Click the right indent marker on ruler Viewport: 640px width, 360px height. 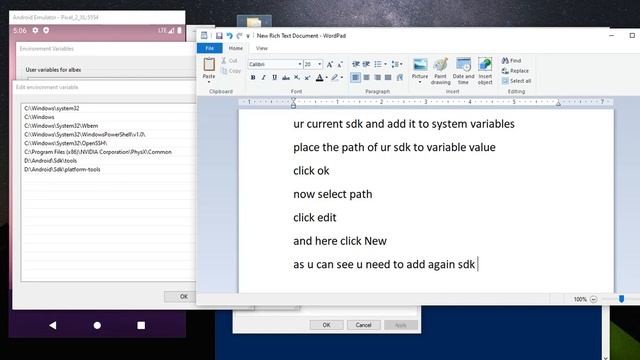pyautogui.click(x=558, y=104)
